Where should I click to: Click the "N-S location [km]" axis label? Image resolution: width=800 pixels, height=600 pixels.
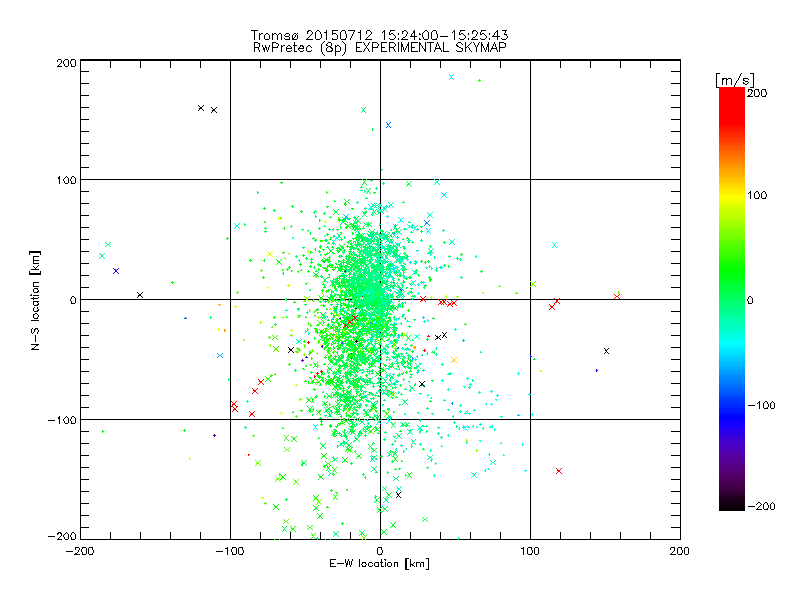tap(35, 300)
